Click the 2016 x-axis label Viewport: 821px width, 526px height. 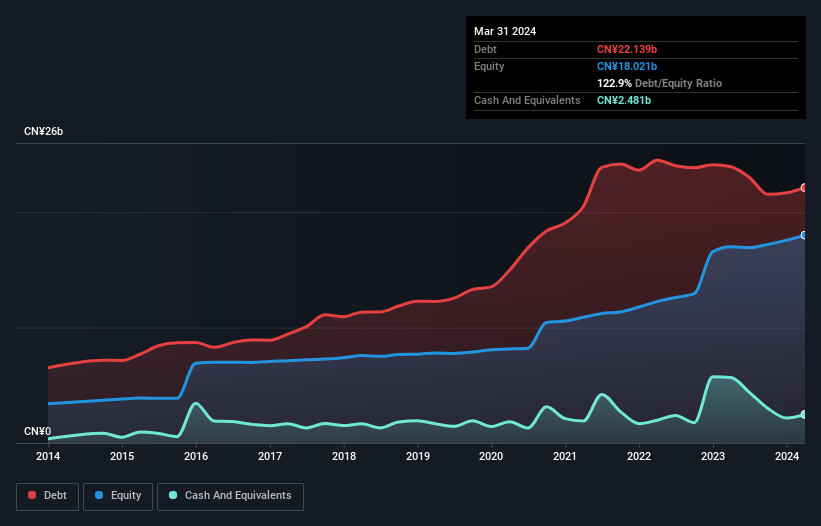(x=196, y=456)
